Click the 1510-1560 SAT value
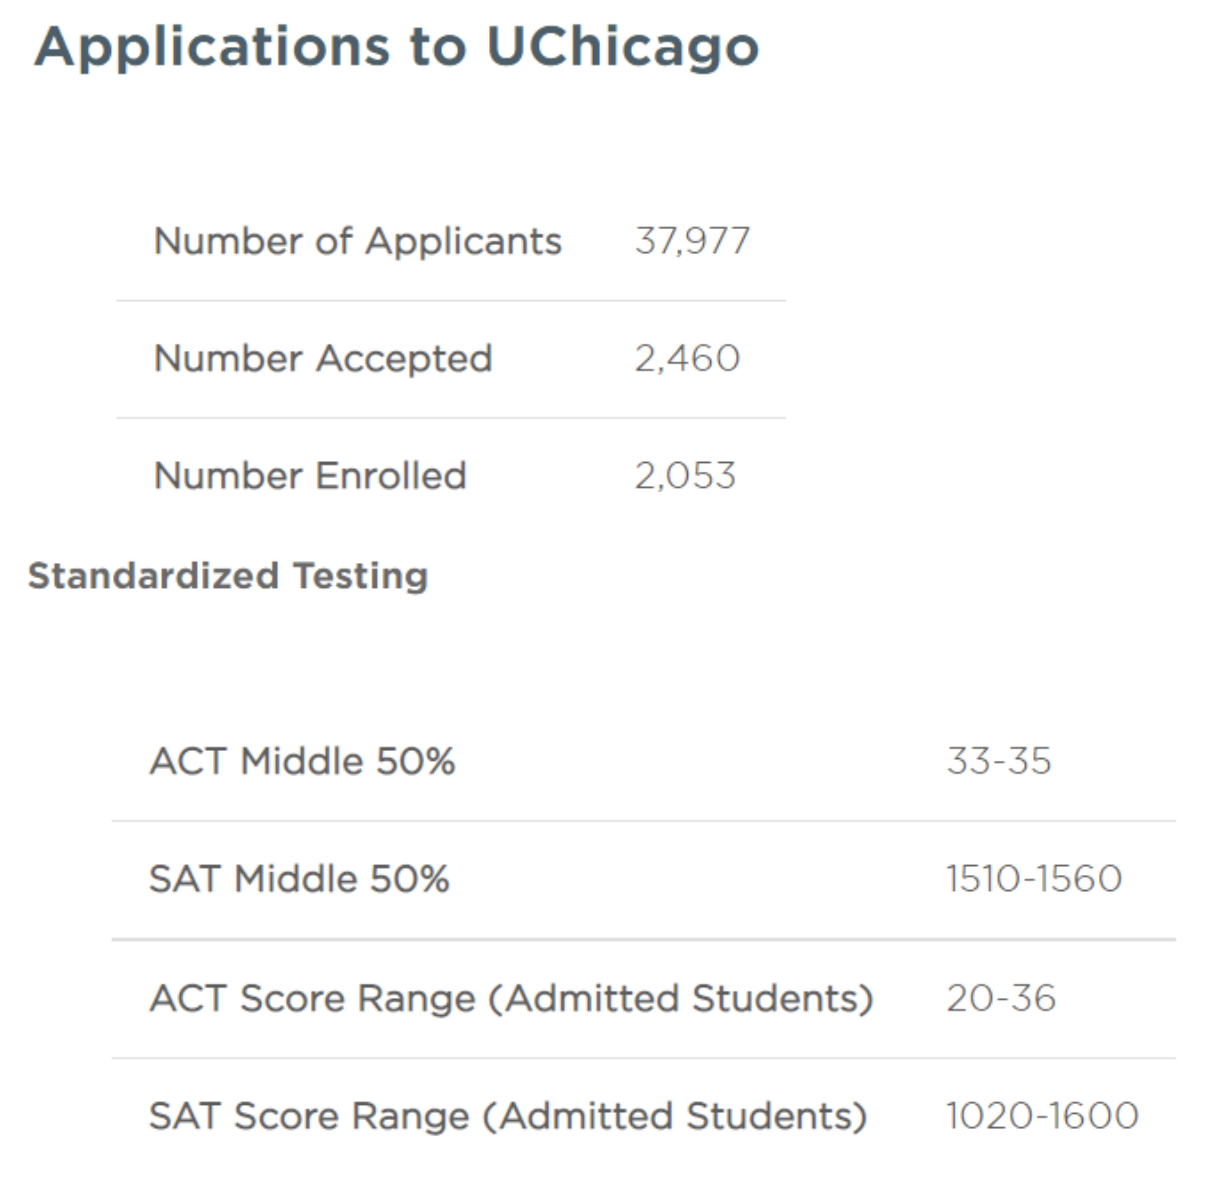The width and height of the screenshot is (1222, 1180). click(1034, 879)
